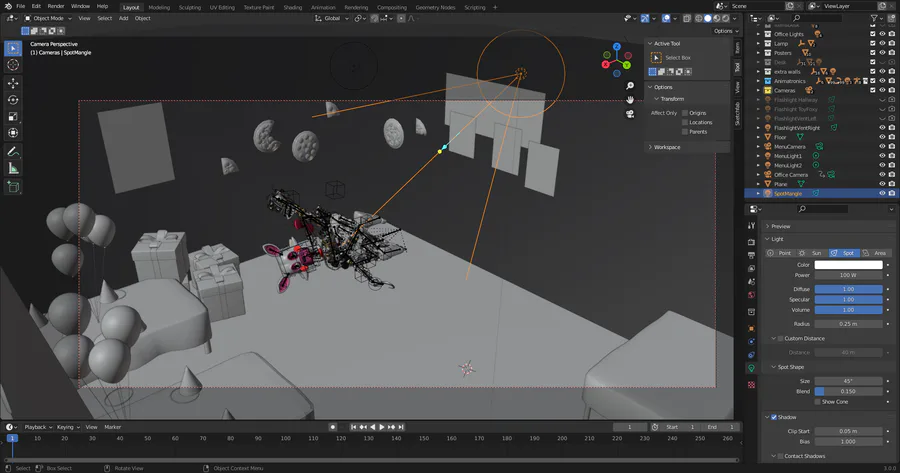The image size is (900, 473).
Task: Select the Annotate tool
Action: [13, 152]
